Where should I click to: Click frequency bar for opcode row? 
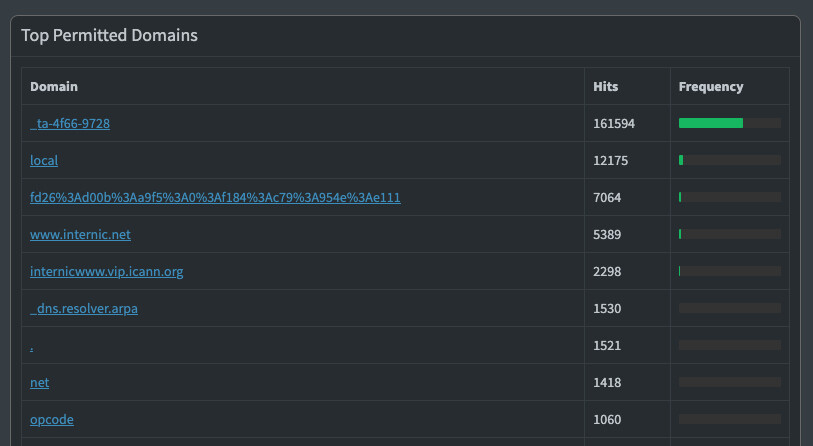pos(730,419)
